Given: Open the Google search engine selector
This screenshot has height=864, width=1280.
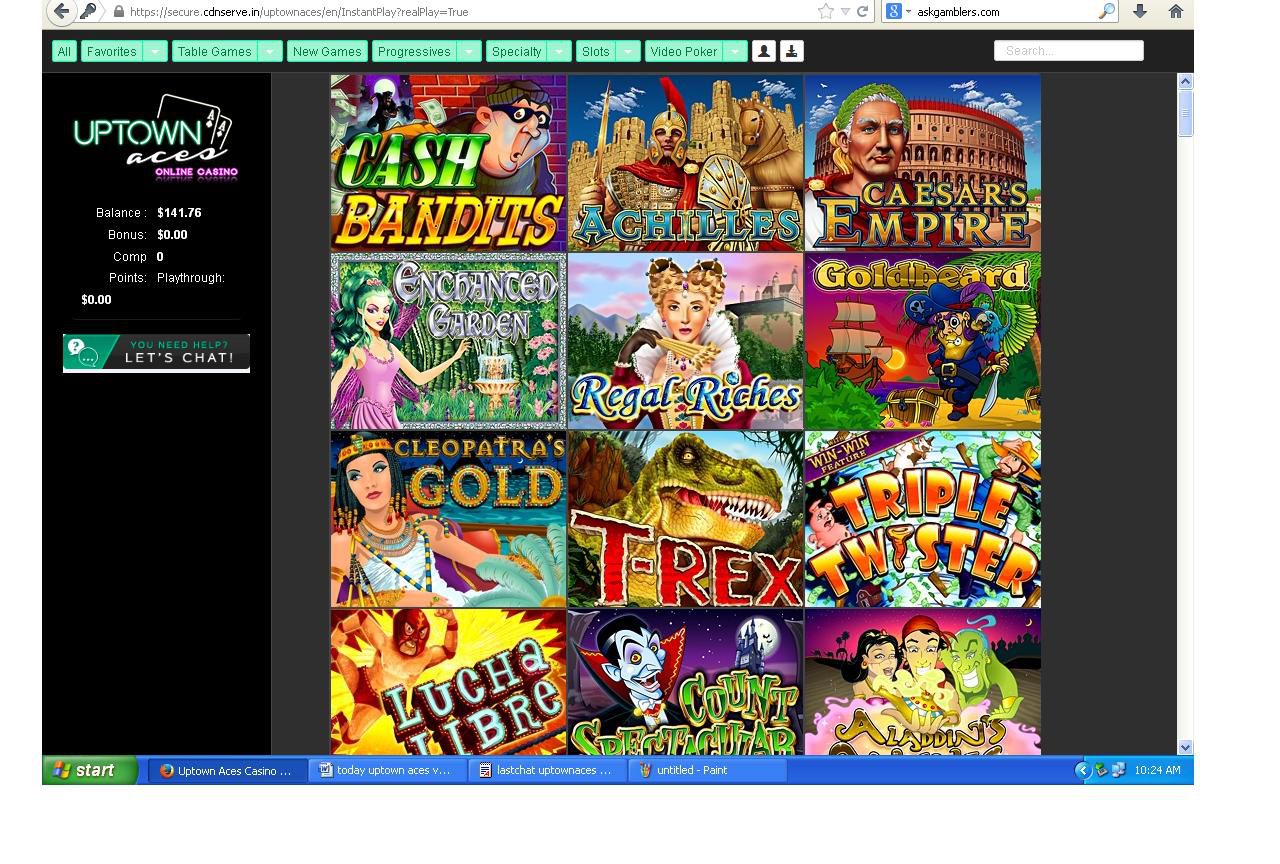Looking at the screenshot, I should [x=898, y=12].
